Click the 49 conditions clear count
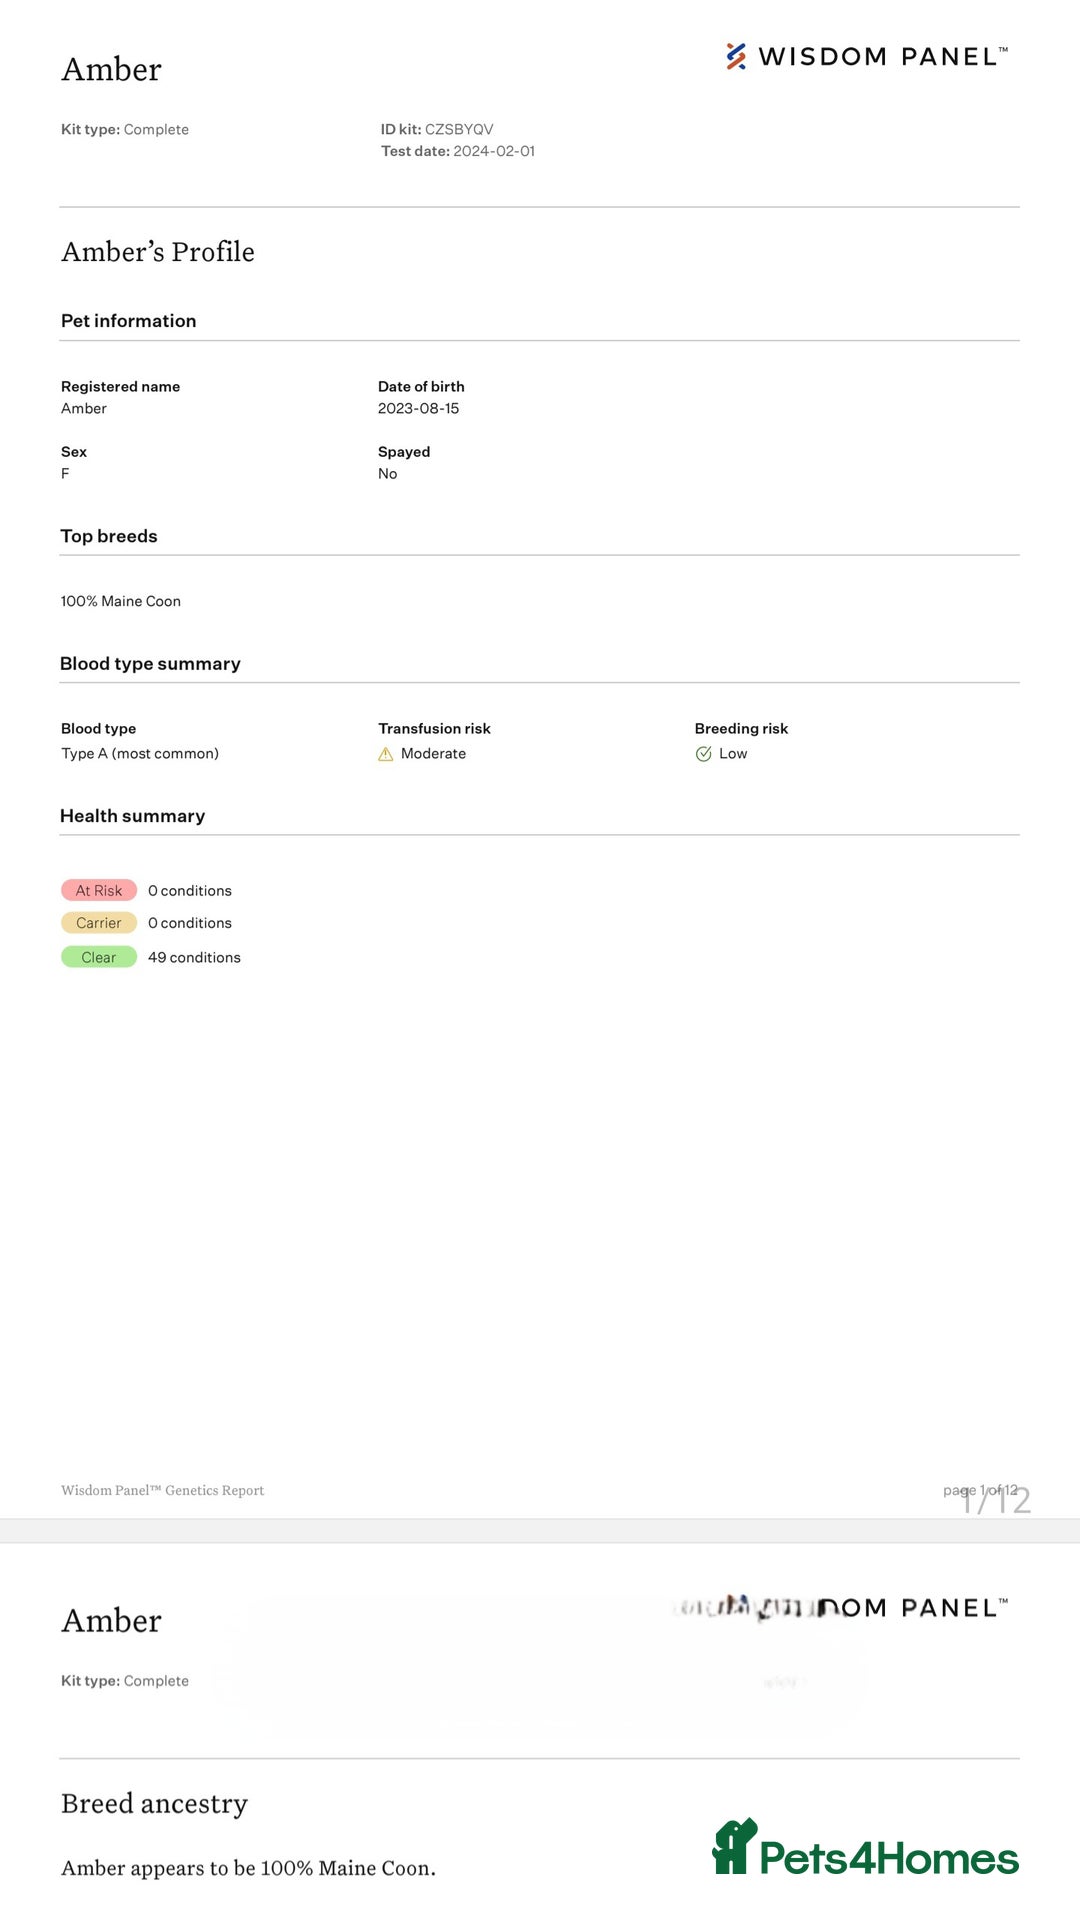This screenshot has width=1080, height=1908. click(x=194, y=957)
